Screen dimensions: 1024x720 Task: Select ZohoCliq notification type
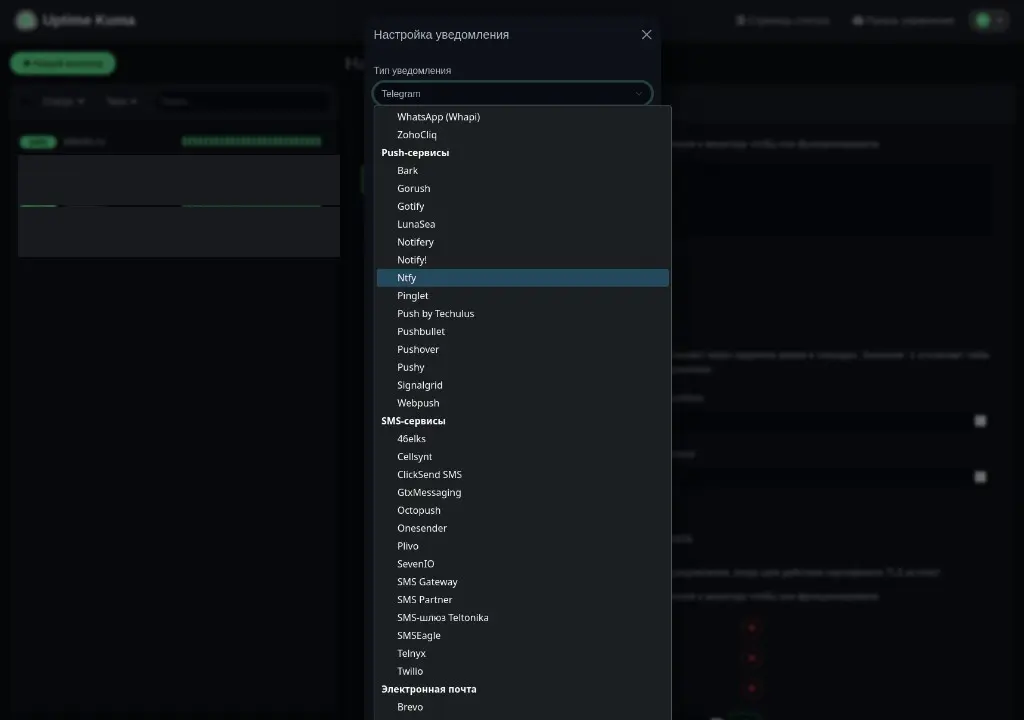[x=522, y=135]
